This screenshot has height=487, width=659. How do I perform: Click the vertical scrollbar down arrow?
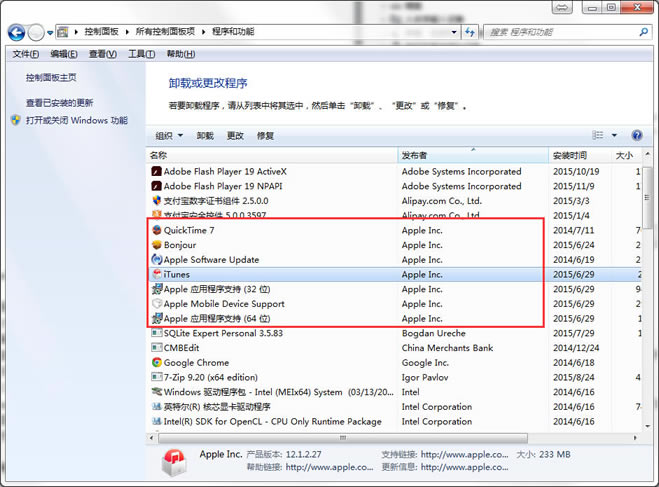pyautogui.click(x=647, y=425)
